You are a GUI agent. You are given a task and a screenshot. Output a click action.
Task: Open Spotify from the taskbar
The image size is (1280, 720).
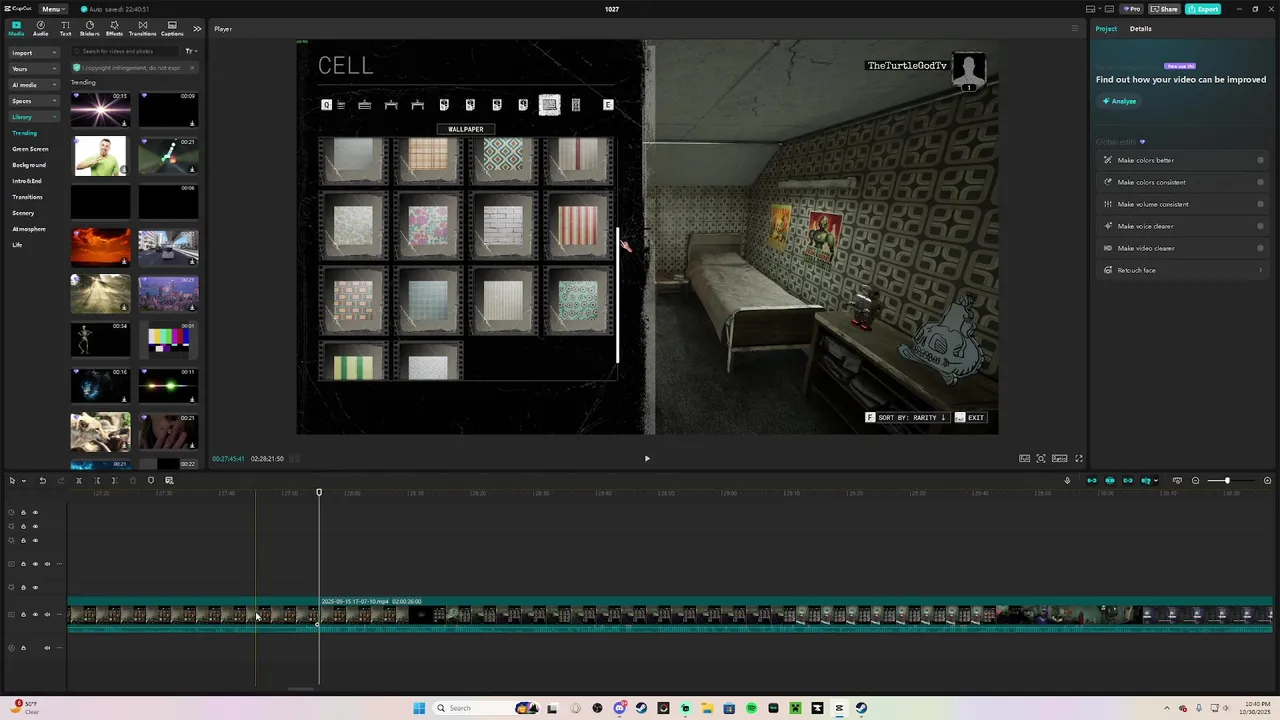coord(751,708)
